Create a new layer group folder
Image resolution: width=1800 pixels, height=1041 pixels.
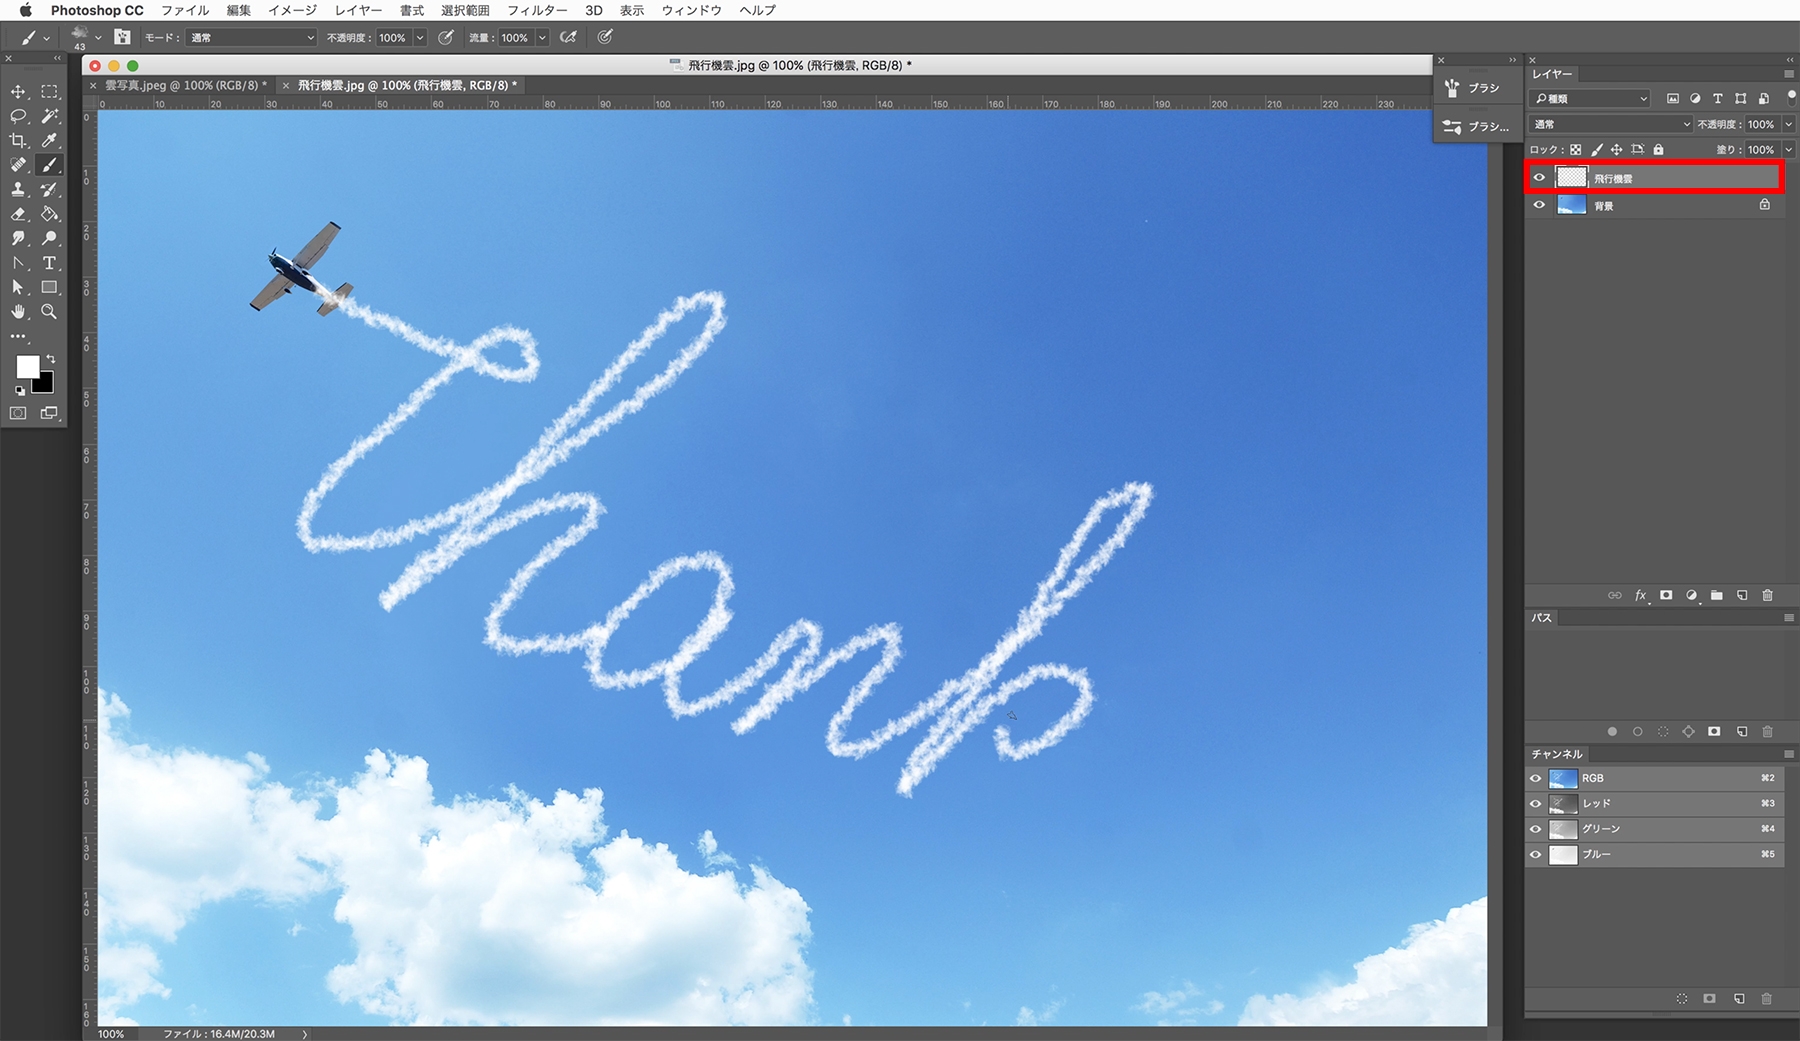[1717, 595]
